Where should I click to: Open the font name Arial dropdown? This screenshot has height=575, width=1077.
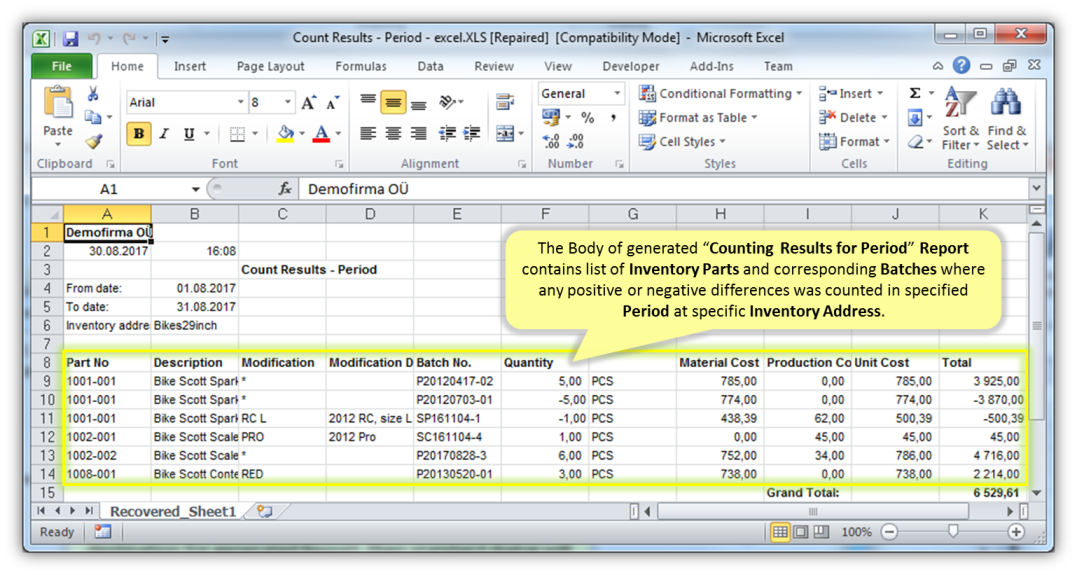pyautogui.click(x=240, y=102)
